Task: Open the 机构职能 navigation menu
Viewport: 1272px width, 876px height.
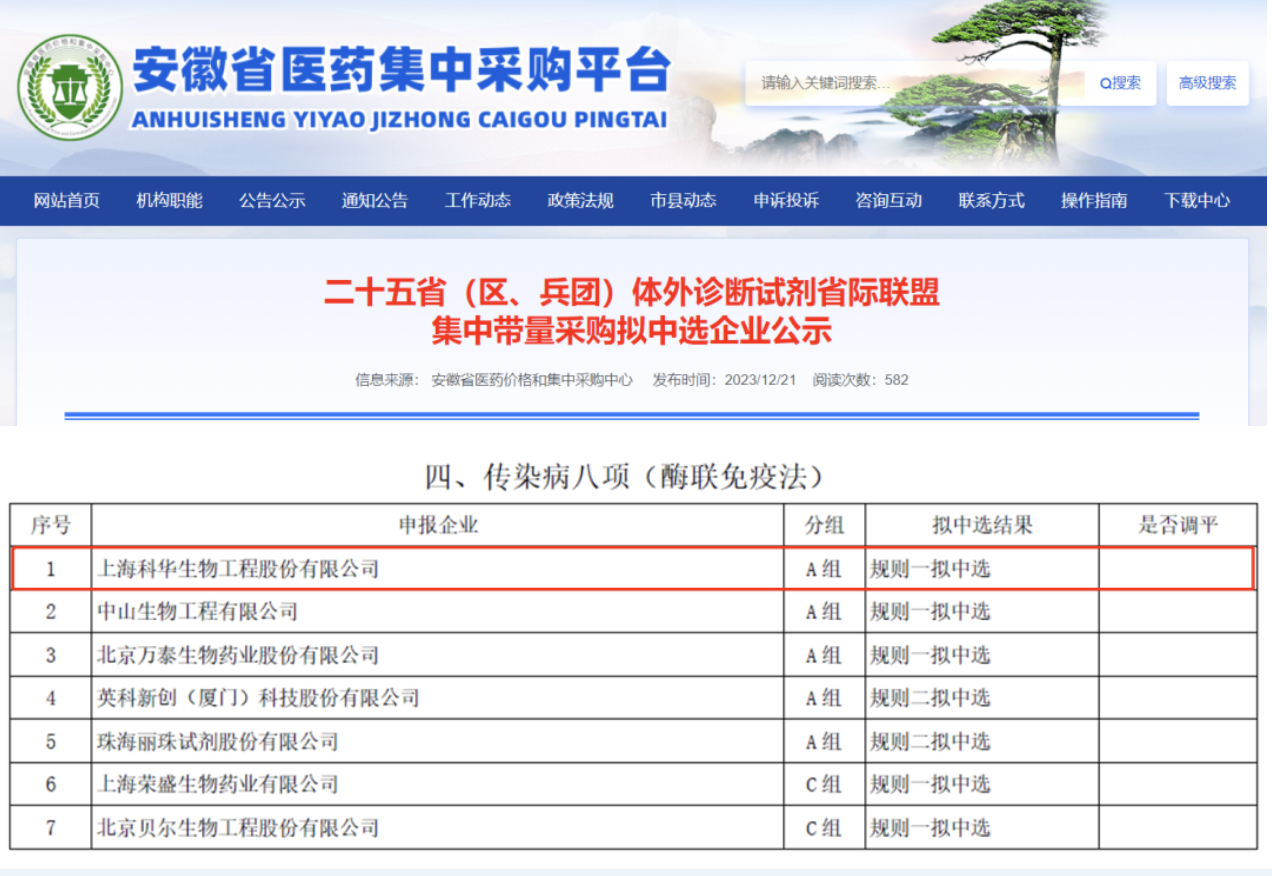Action: (168, 200)
